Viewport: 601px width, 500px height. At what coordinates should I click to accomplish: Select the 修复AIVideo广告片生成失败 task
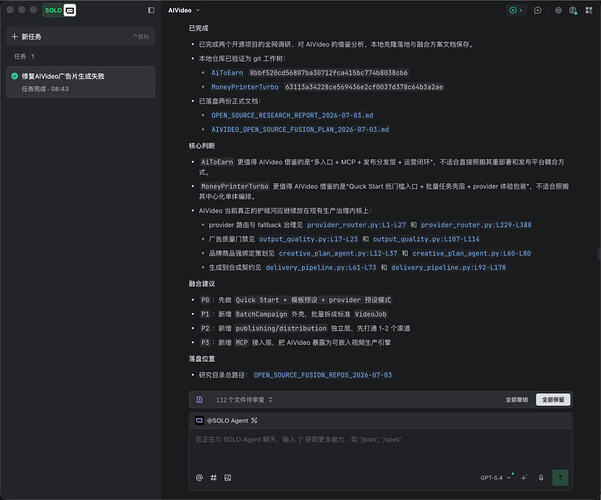81,82
